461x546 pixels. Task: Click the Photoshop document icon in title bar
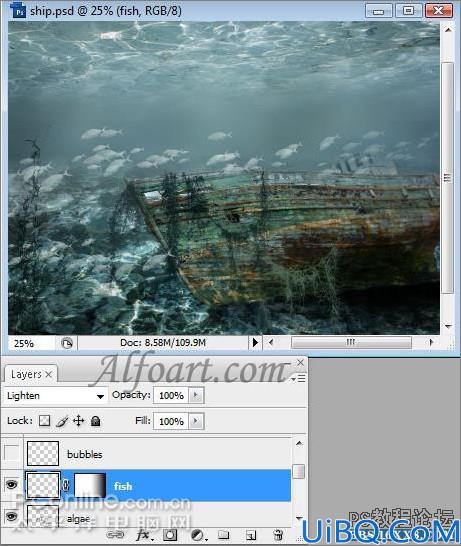click(x=18, y=11)
